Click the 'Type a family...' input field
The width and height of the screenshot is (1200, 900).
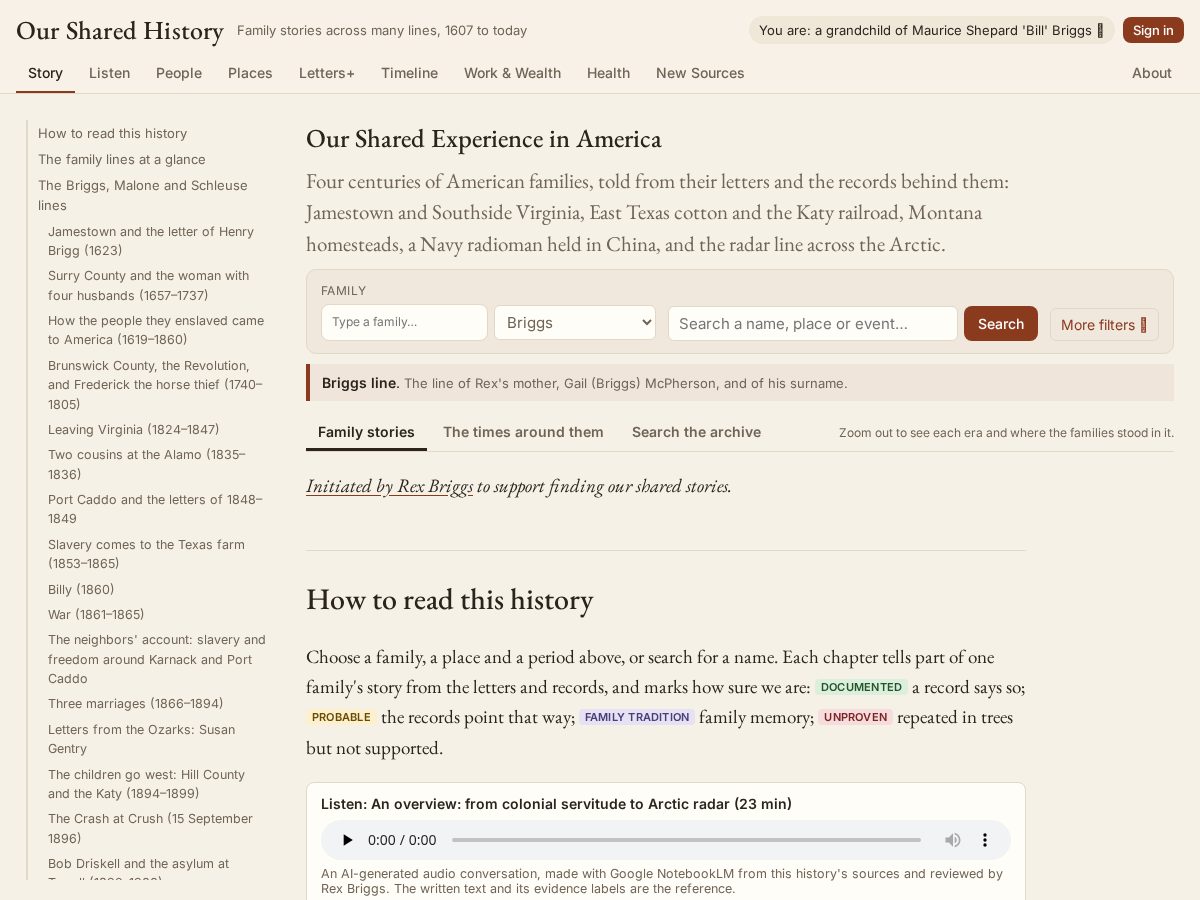tap(404, 323)
